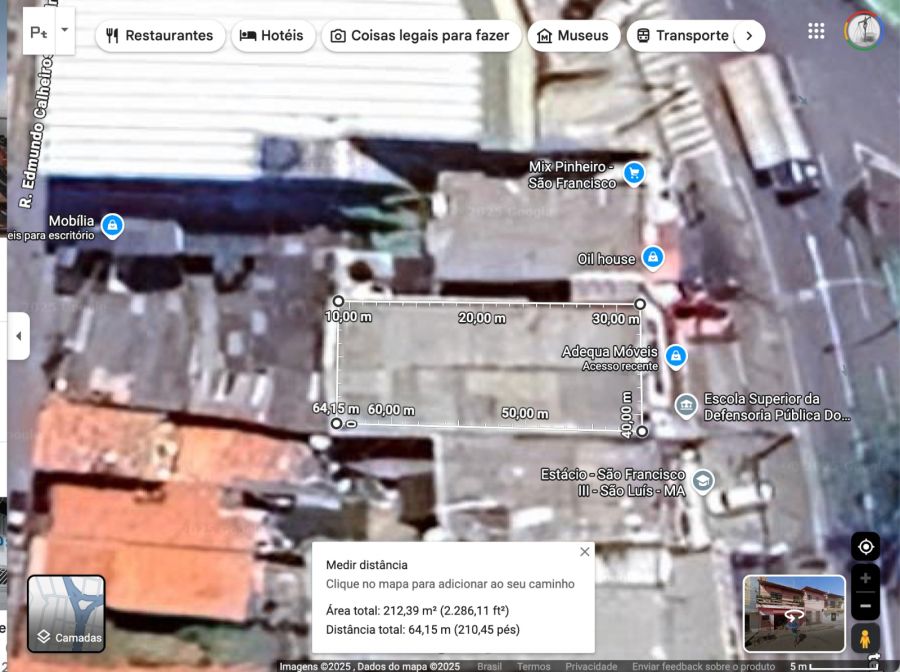
Task: Open the Adequa Móveis map pin
Action: 676,355
